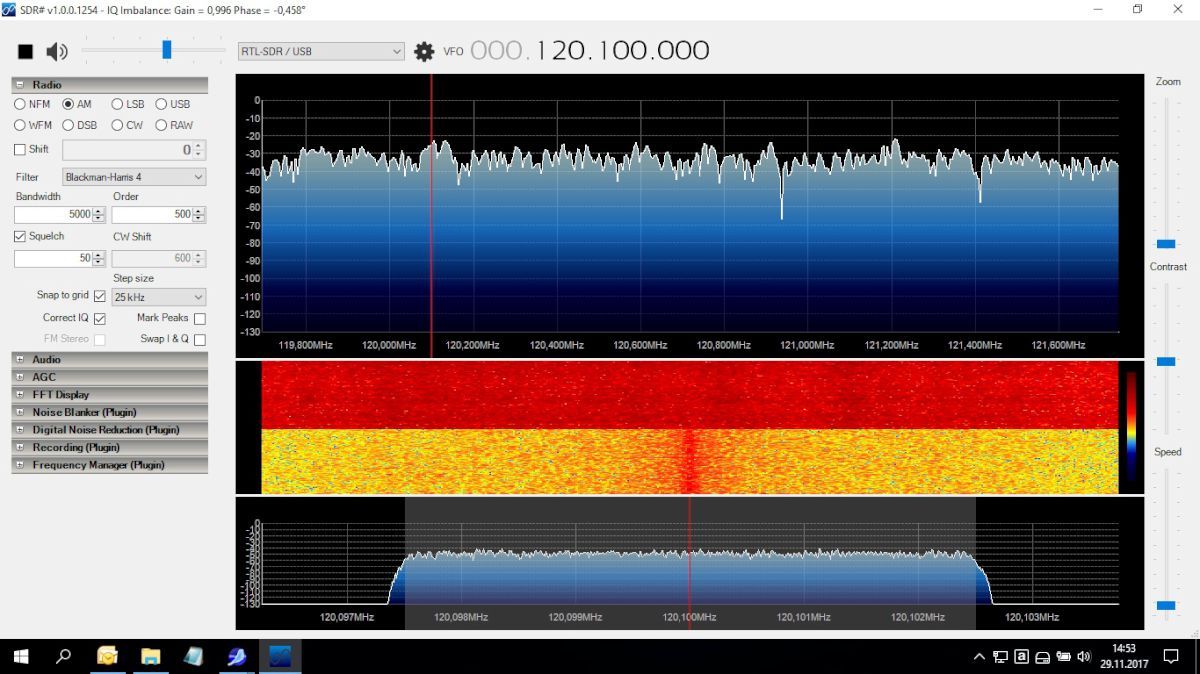Expand the Frequency Manager (Plugin) section
This screenshot has width=1200, height=674.
pyautogui.click(x=20, y=465)
